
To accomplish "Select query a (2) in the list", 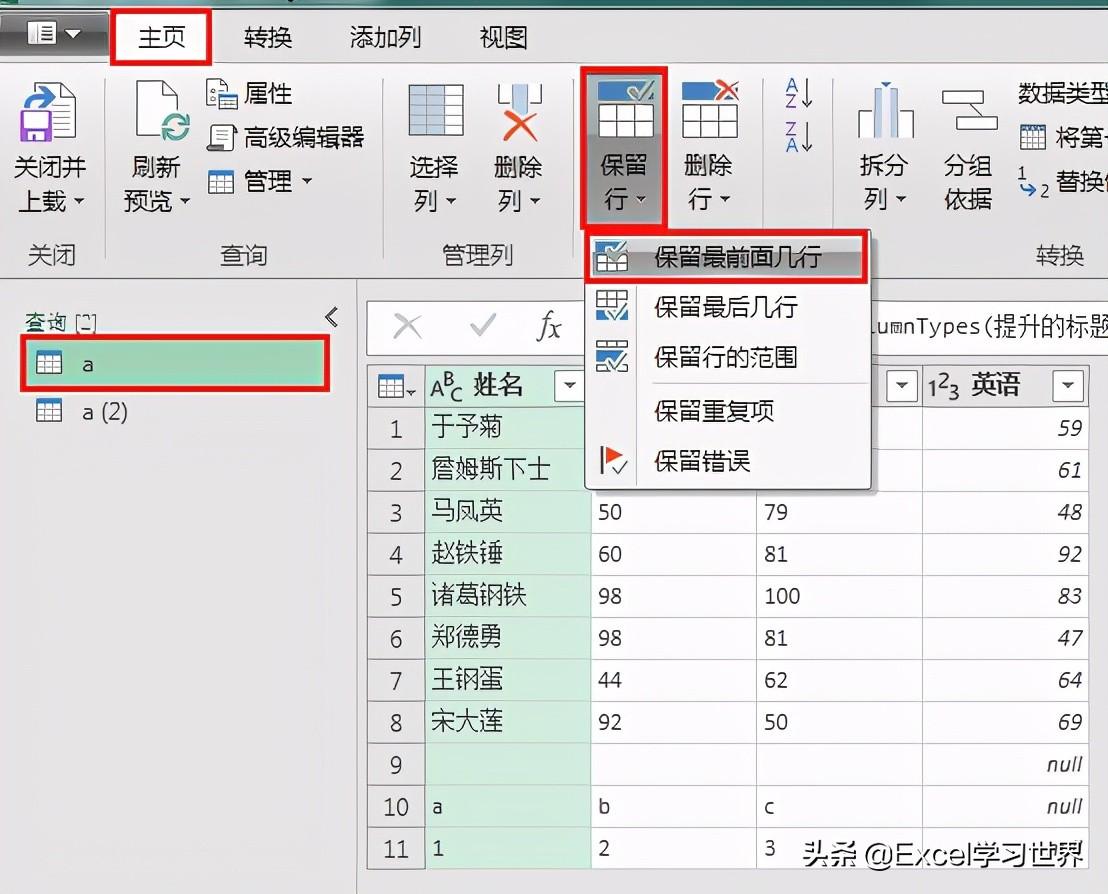I will tap(104, 411).
